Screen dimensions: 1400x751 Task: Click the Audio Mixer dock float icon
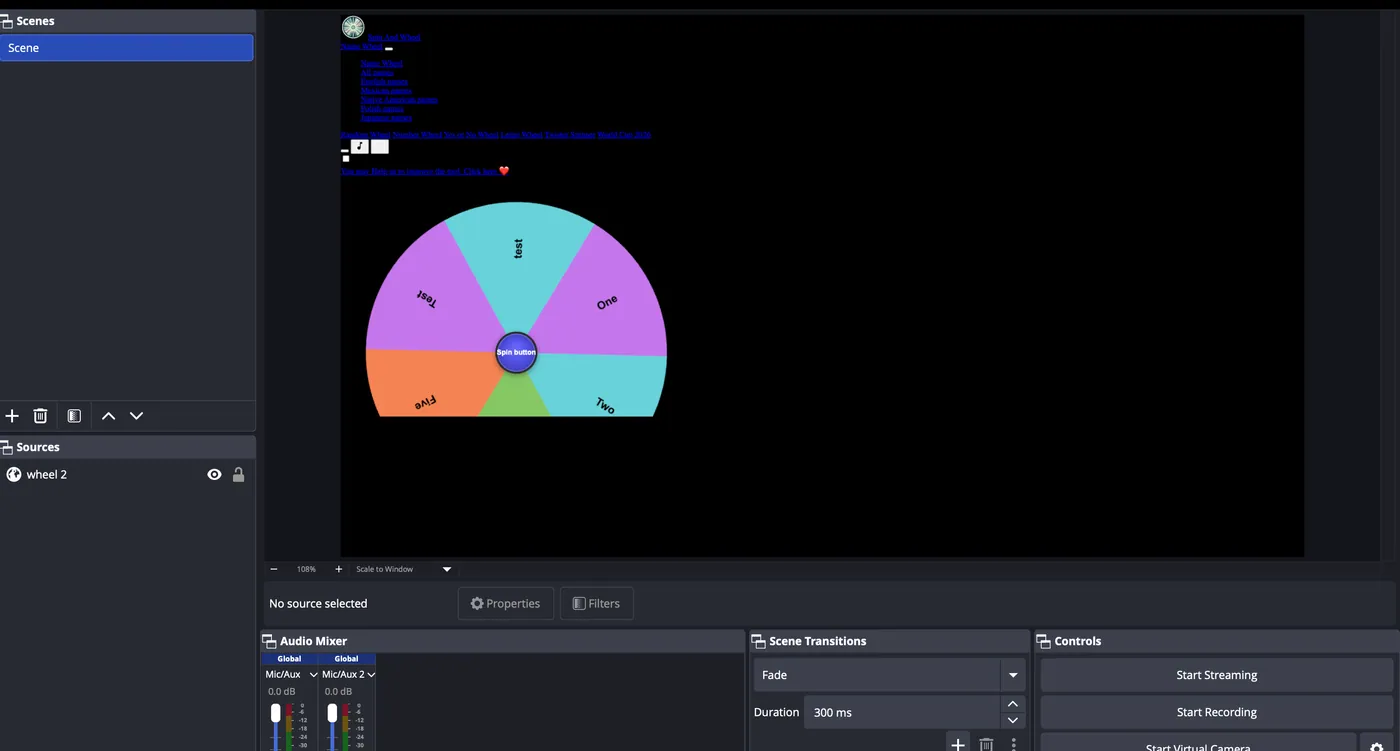269,641
